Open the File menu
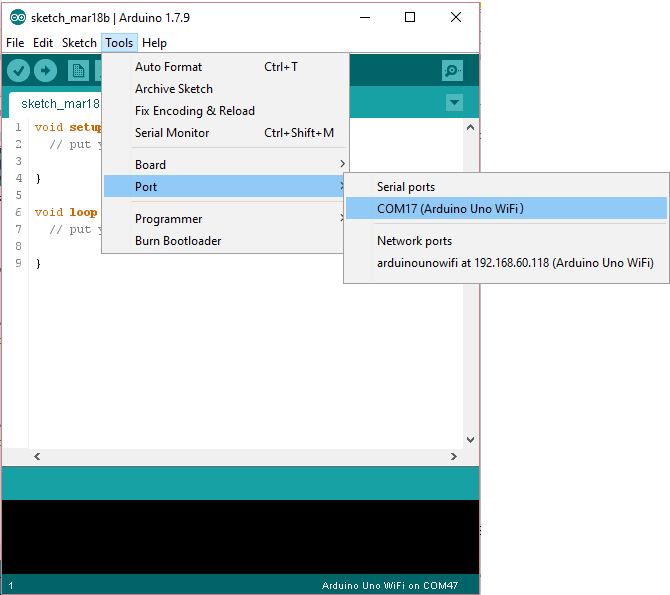The width and height of the screenshot is (670, 595). [x=15, y=43]
